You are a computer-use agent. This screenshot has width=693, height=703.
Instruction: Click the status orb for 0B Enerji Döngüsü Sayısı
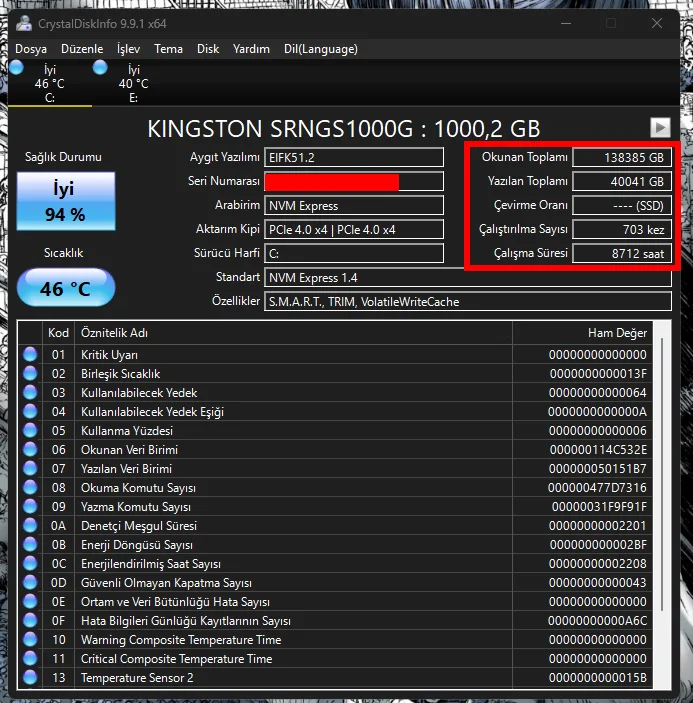[30, 544]
